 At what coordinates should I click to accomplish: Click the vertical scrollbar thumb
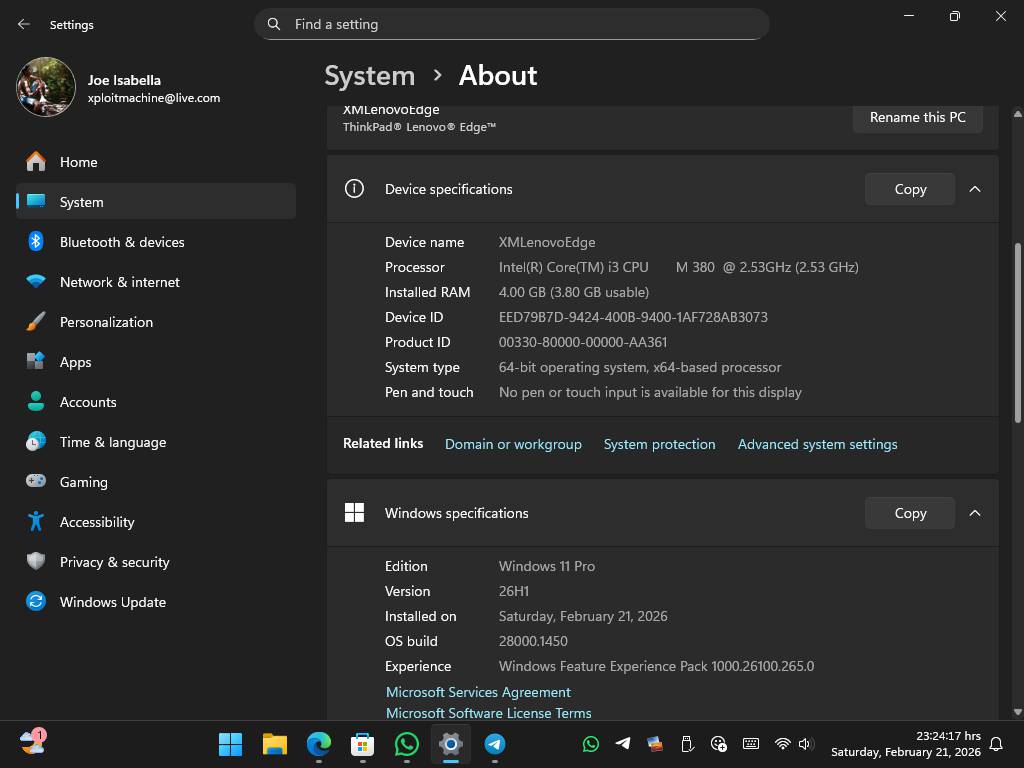click(x=1017, y=332)
